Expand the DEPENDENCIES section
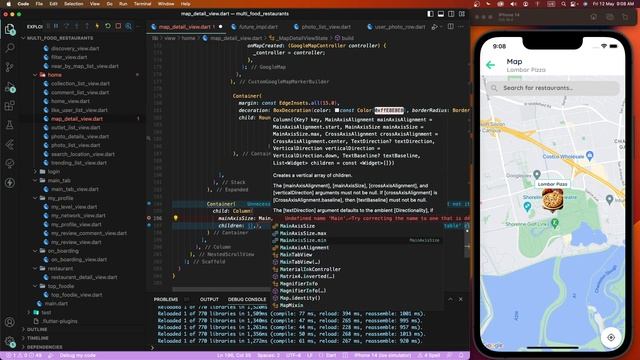The width and height of the screenshot is (640, 360). point(44,347)
